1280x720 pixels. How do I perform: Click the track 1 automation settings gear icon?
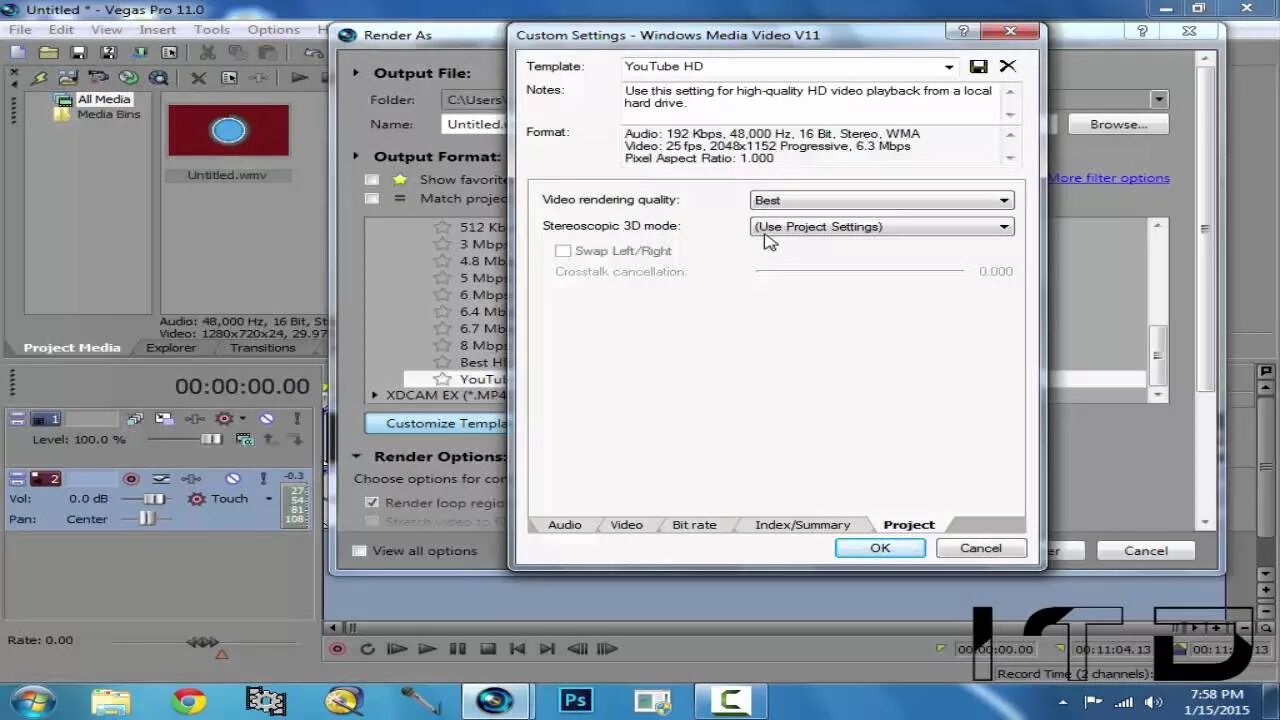coord(224,419)
